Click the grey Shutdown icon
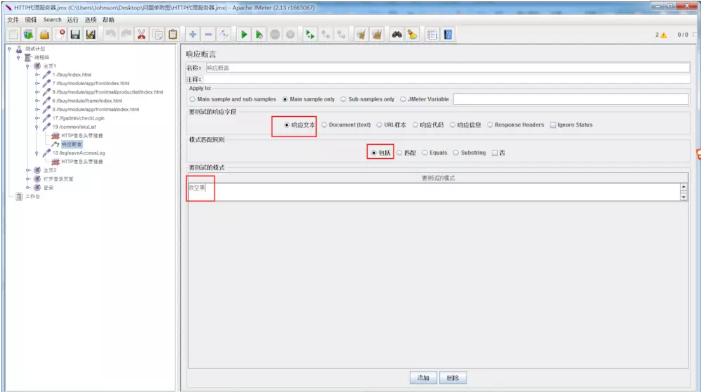Image resolution: width=701 pixels, height=392 pixels. tap(291, 34)
